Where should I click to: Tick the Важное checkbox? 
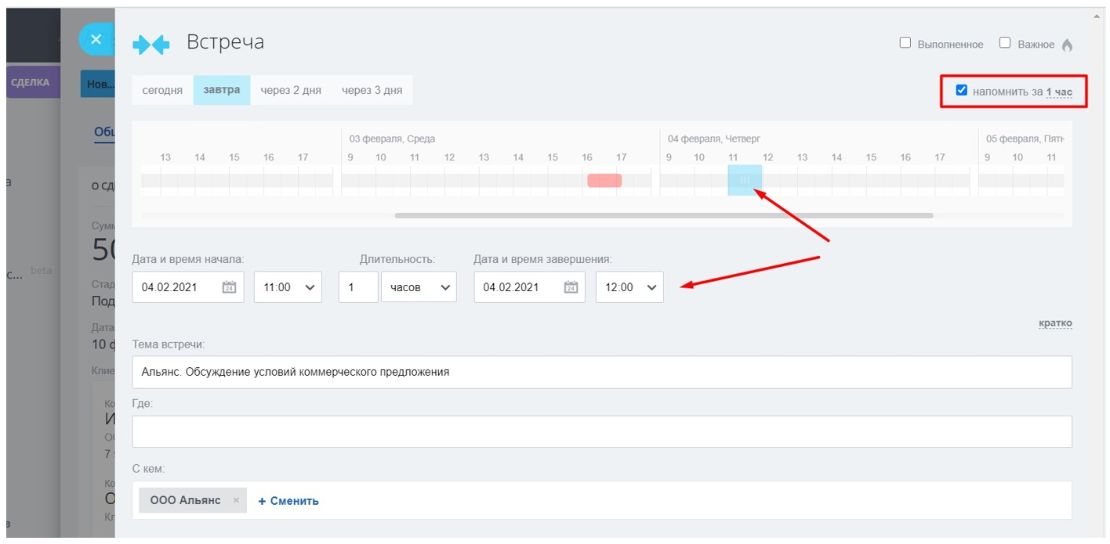[1005, 42]
